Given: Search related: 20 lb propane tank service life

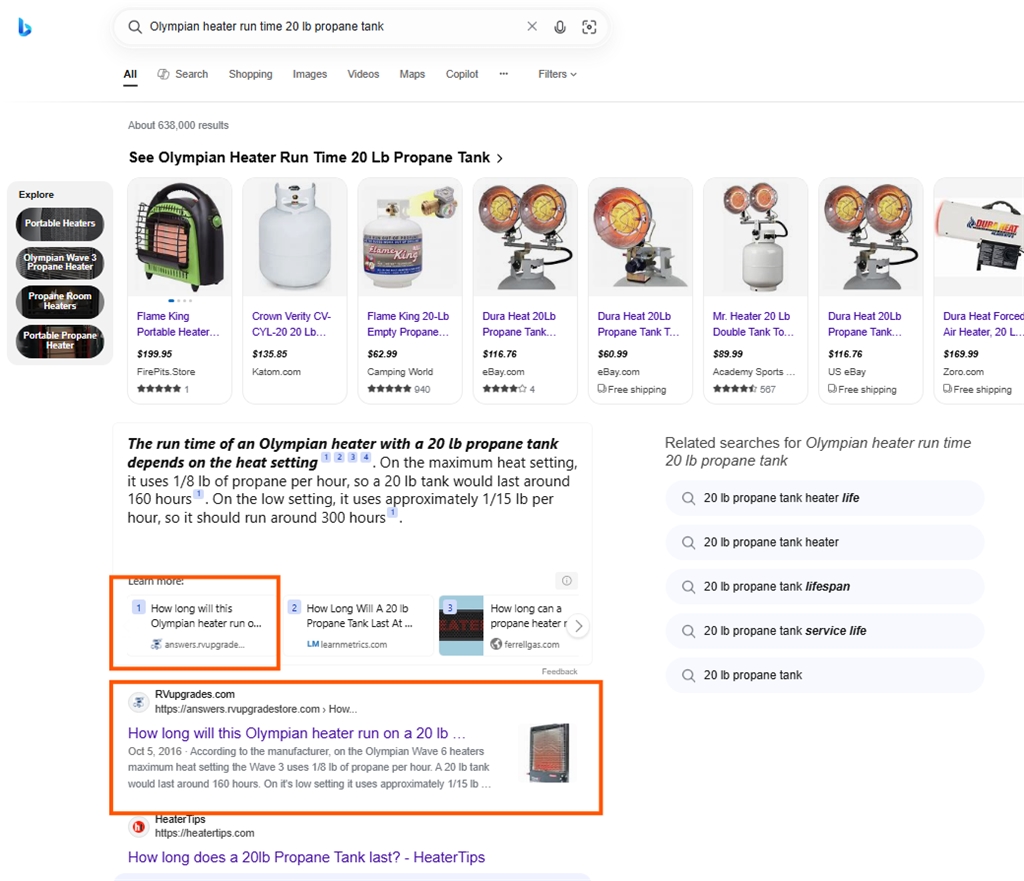Looking at the screenshot, I should (x=825, y=632).
